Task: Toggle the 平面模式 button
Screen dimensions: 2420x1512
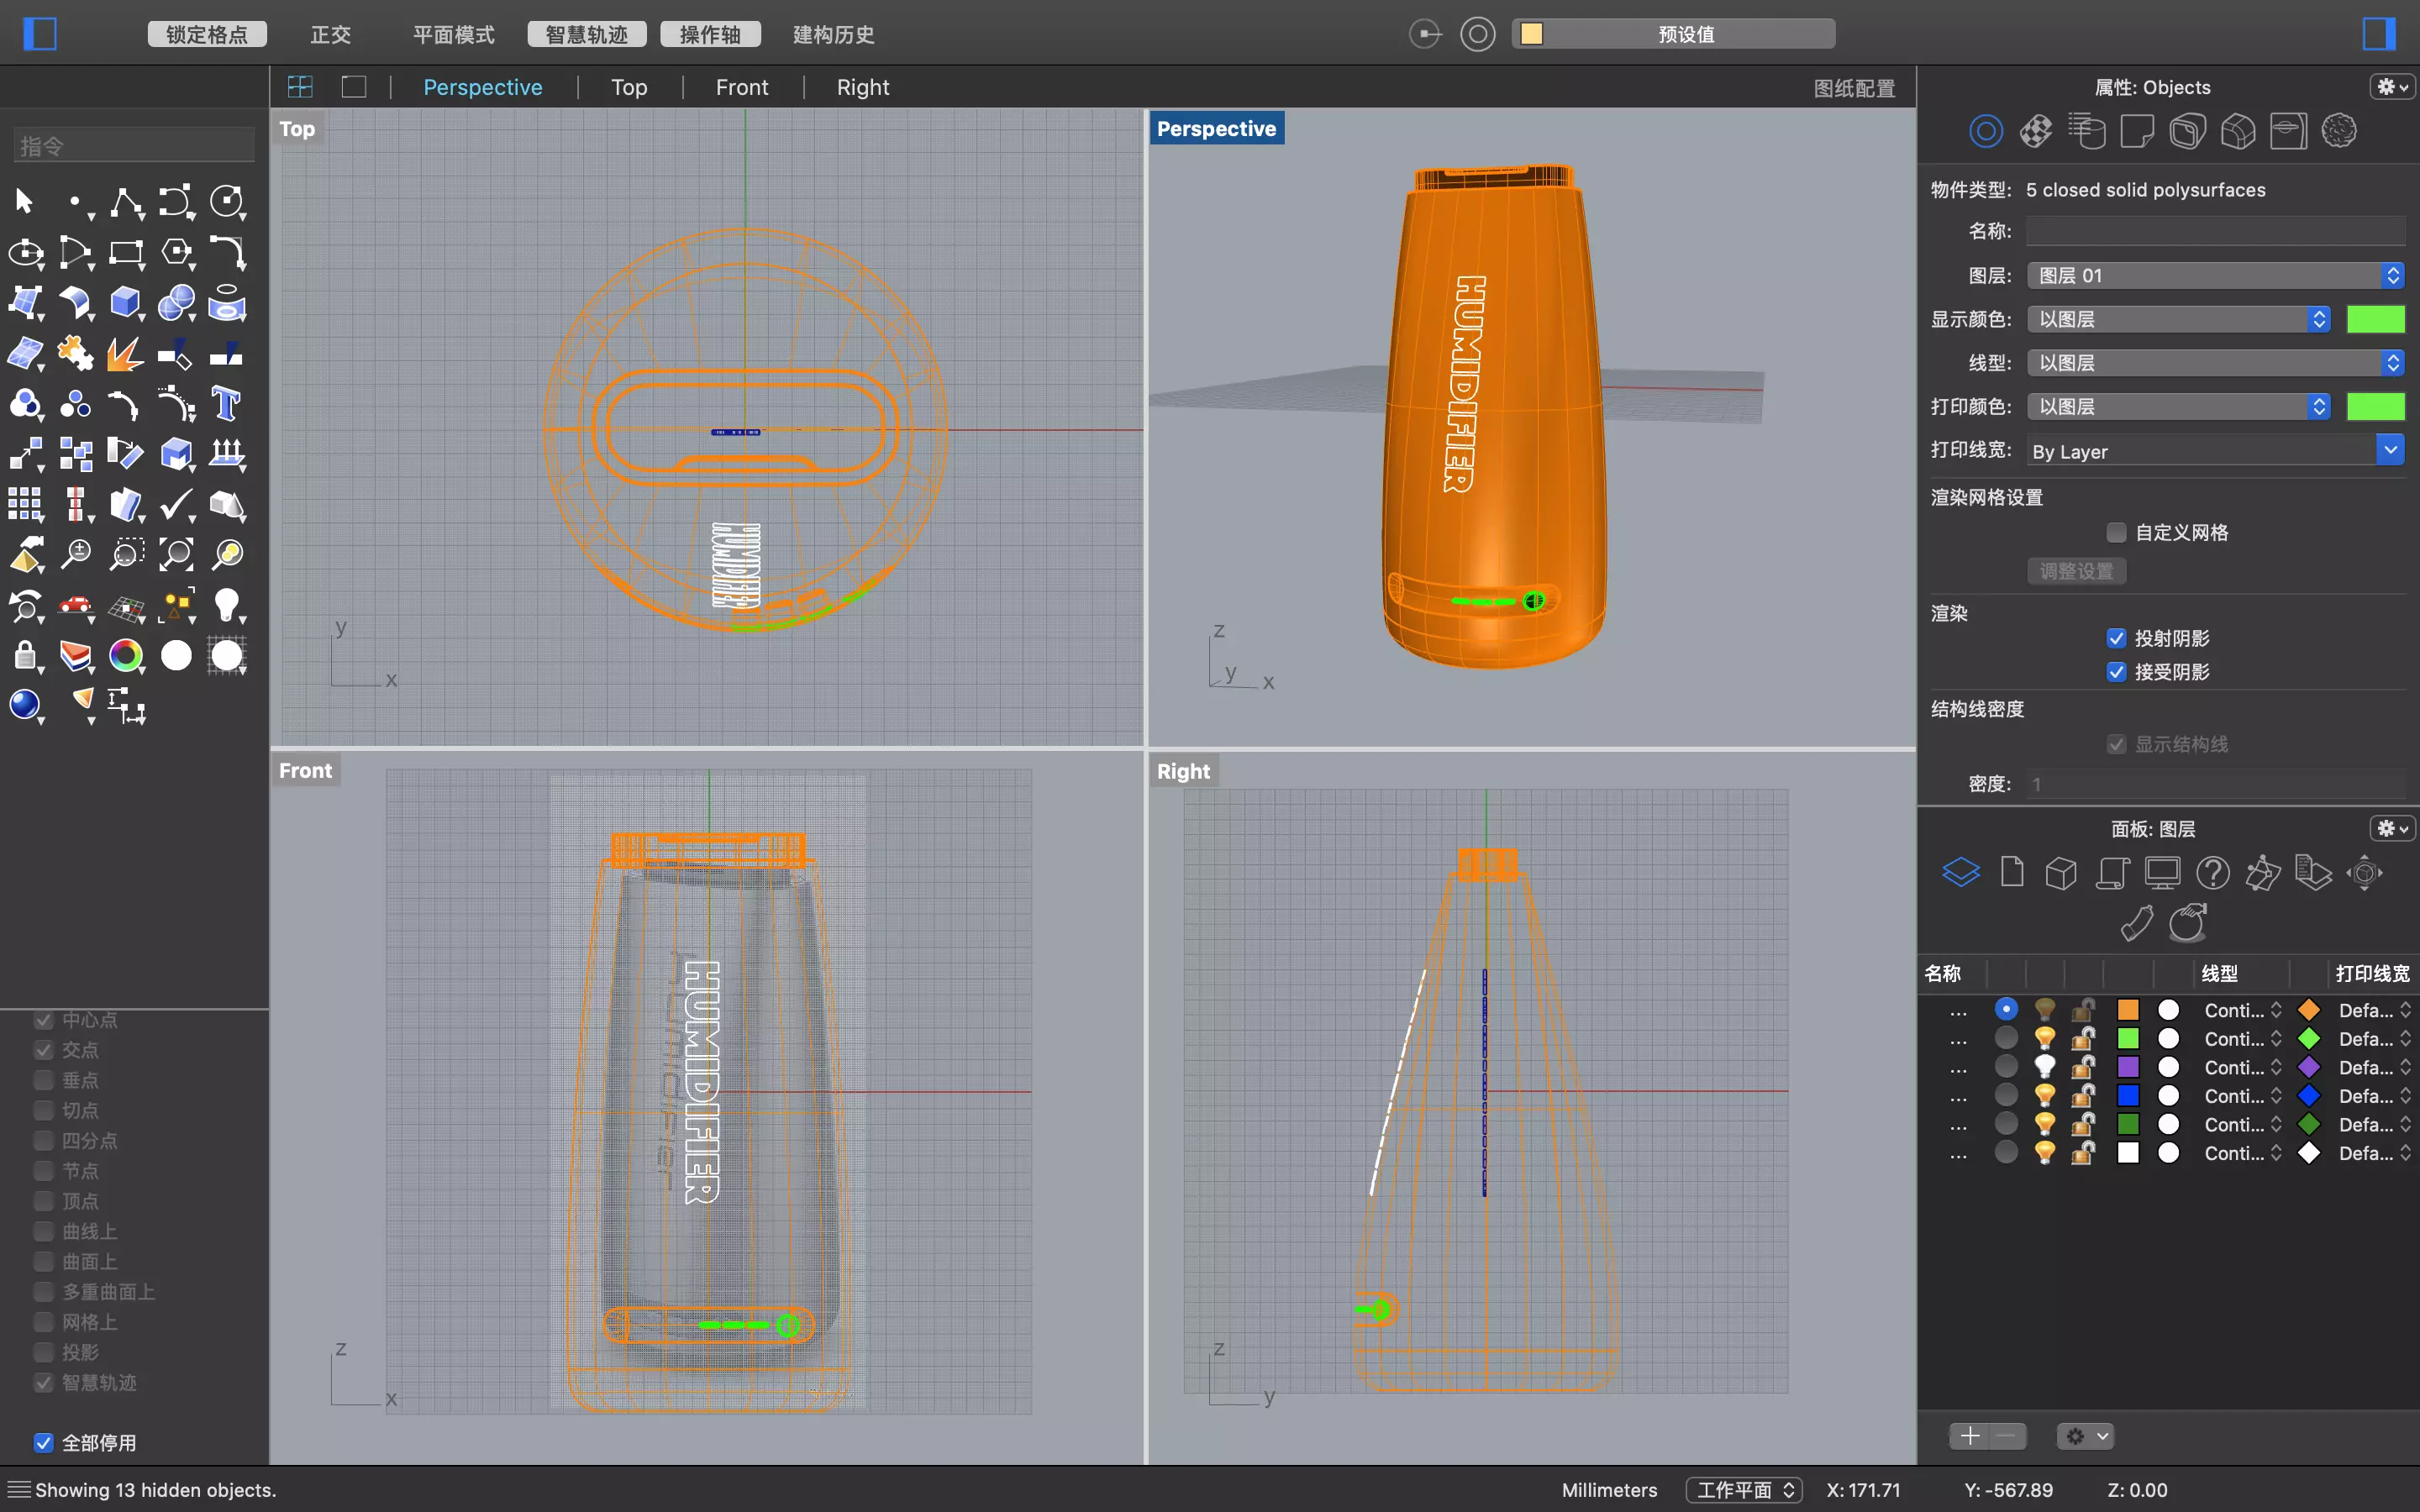Action: 454,34
